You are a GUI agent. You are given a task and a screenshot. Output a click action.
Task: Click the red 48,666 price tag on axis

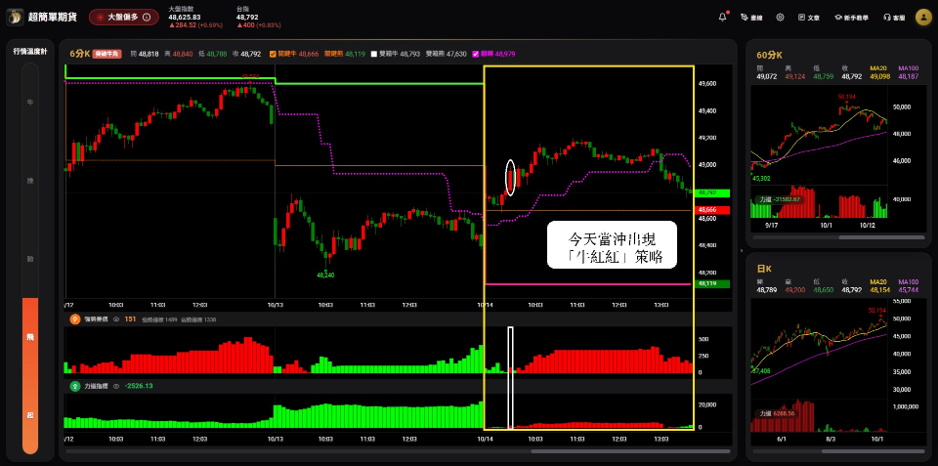(x=714, y=210)
